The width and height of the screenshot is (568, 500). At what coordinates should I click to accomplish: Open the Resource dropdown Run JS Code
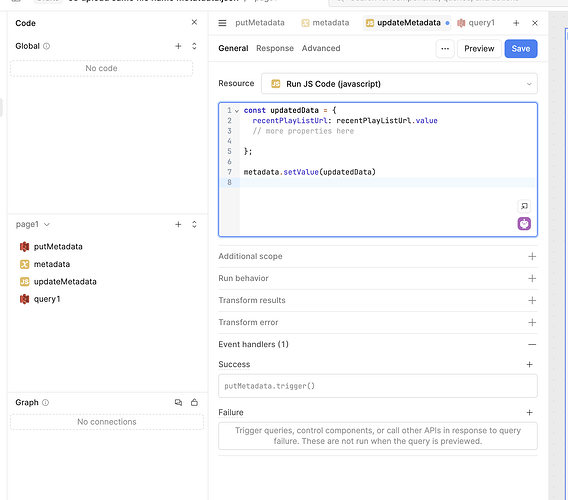(399, 84)
